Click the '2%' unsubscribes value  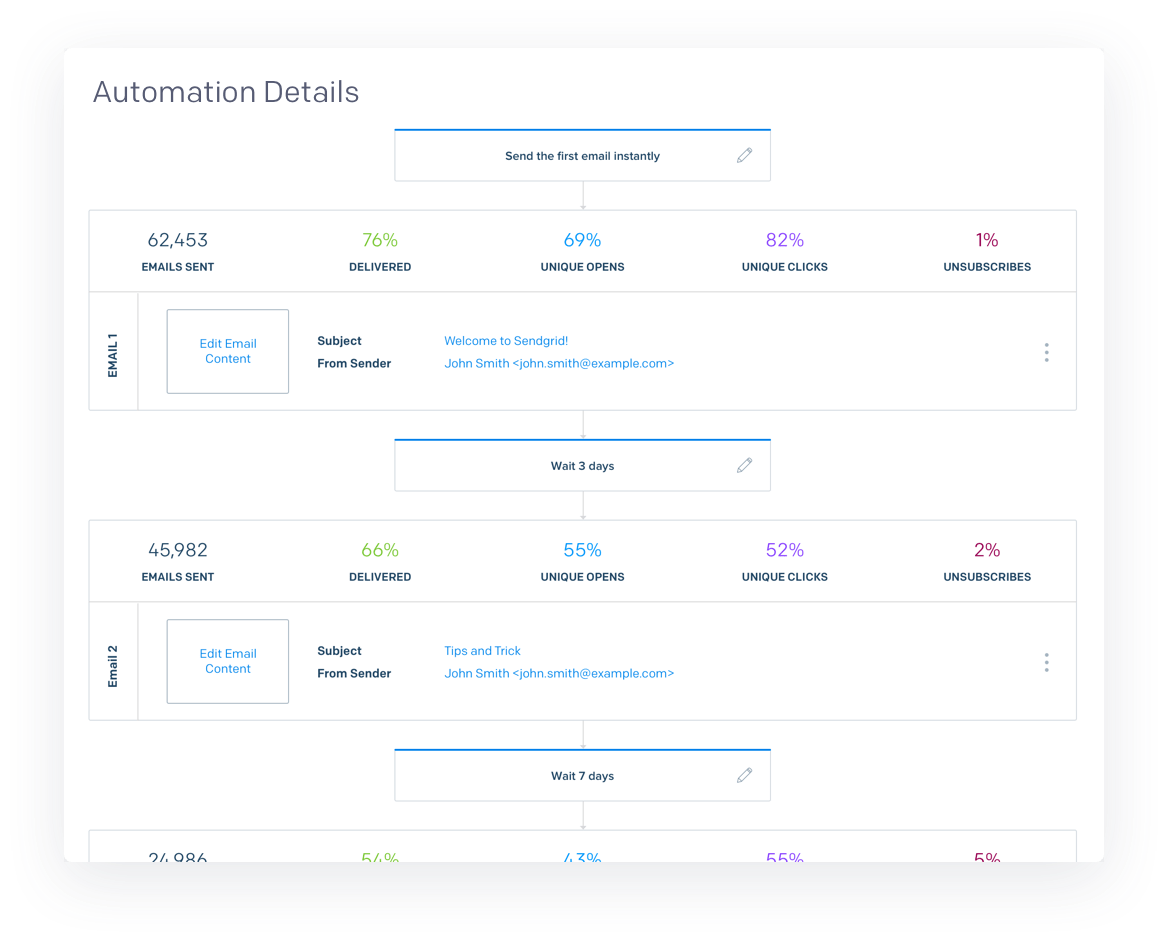(987, 550)
